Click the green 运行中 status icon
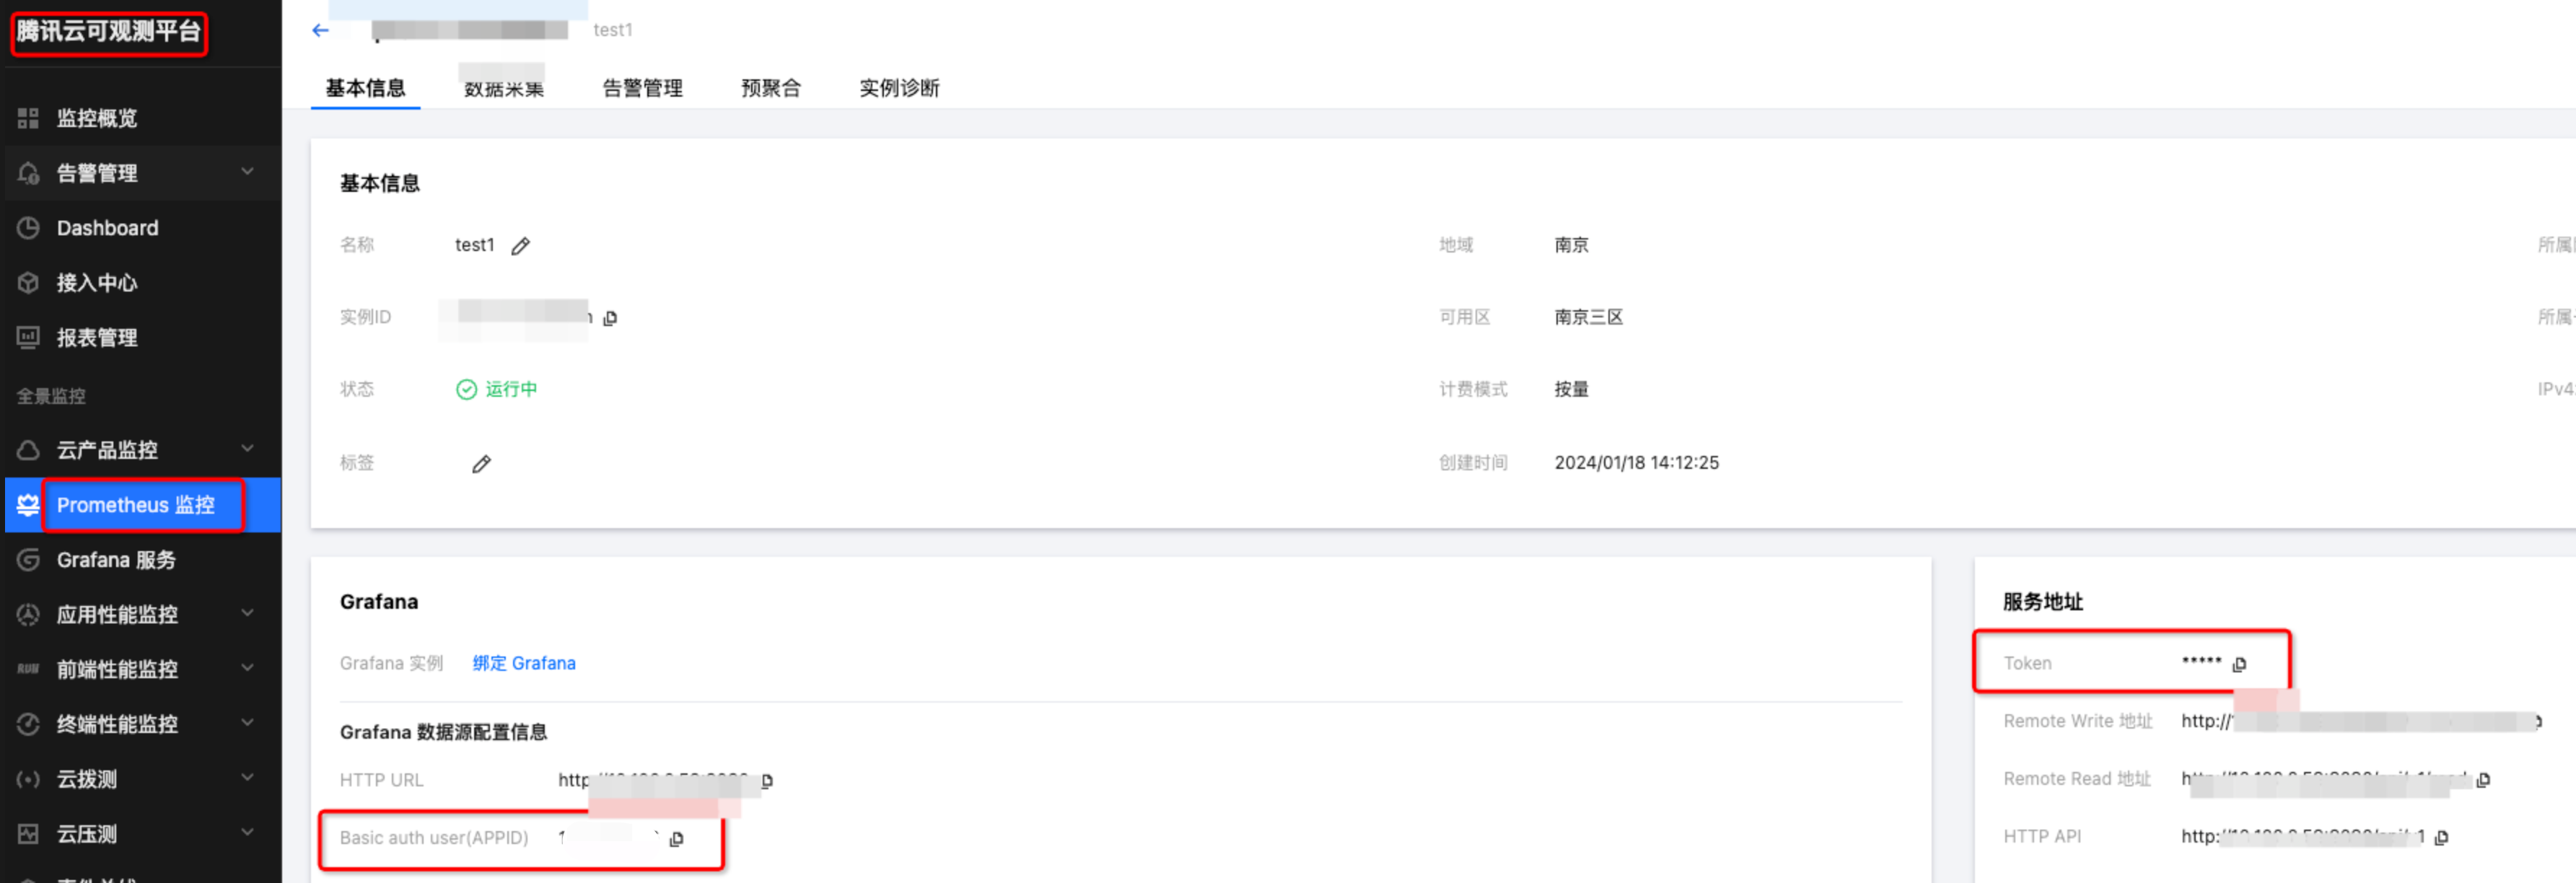2576x883 pixels. [466, 389]
